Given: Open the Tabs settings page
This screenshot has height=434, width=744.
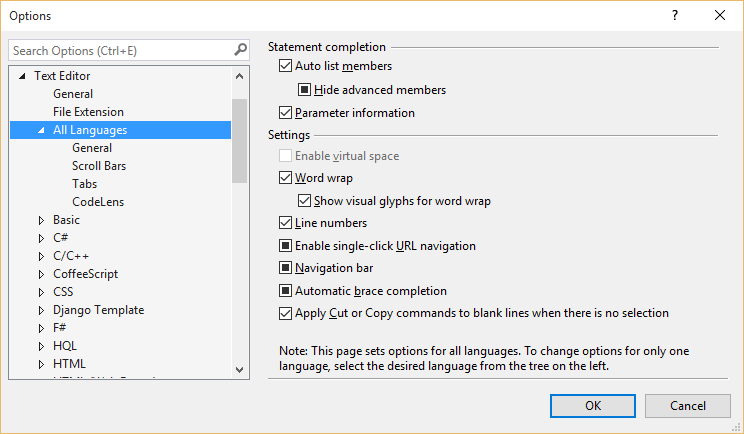Looking at the screenshot, I should 84,184.
